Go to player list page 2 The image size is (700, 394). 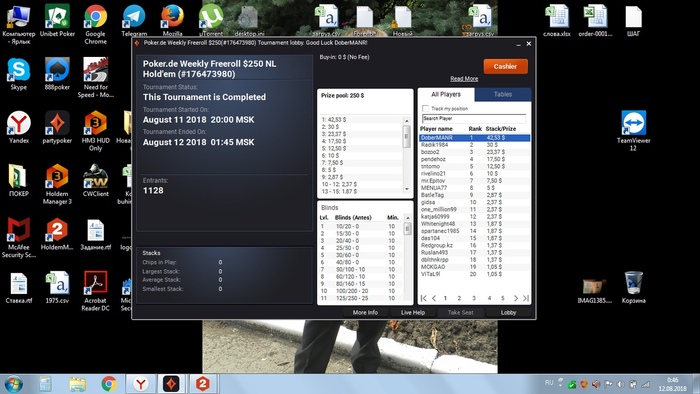459,298
